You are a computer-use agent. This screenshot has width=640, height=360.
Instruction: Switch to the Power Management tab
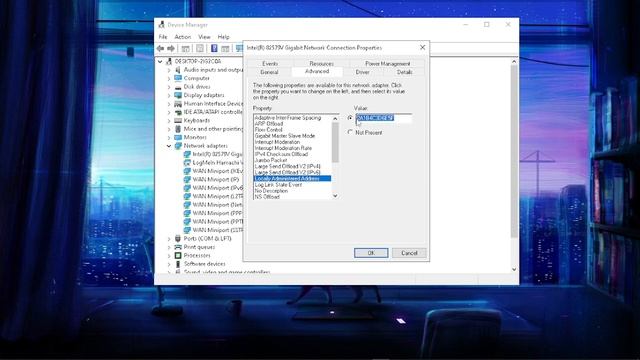[387, 64]
